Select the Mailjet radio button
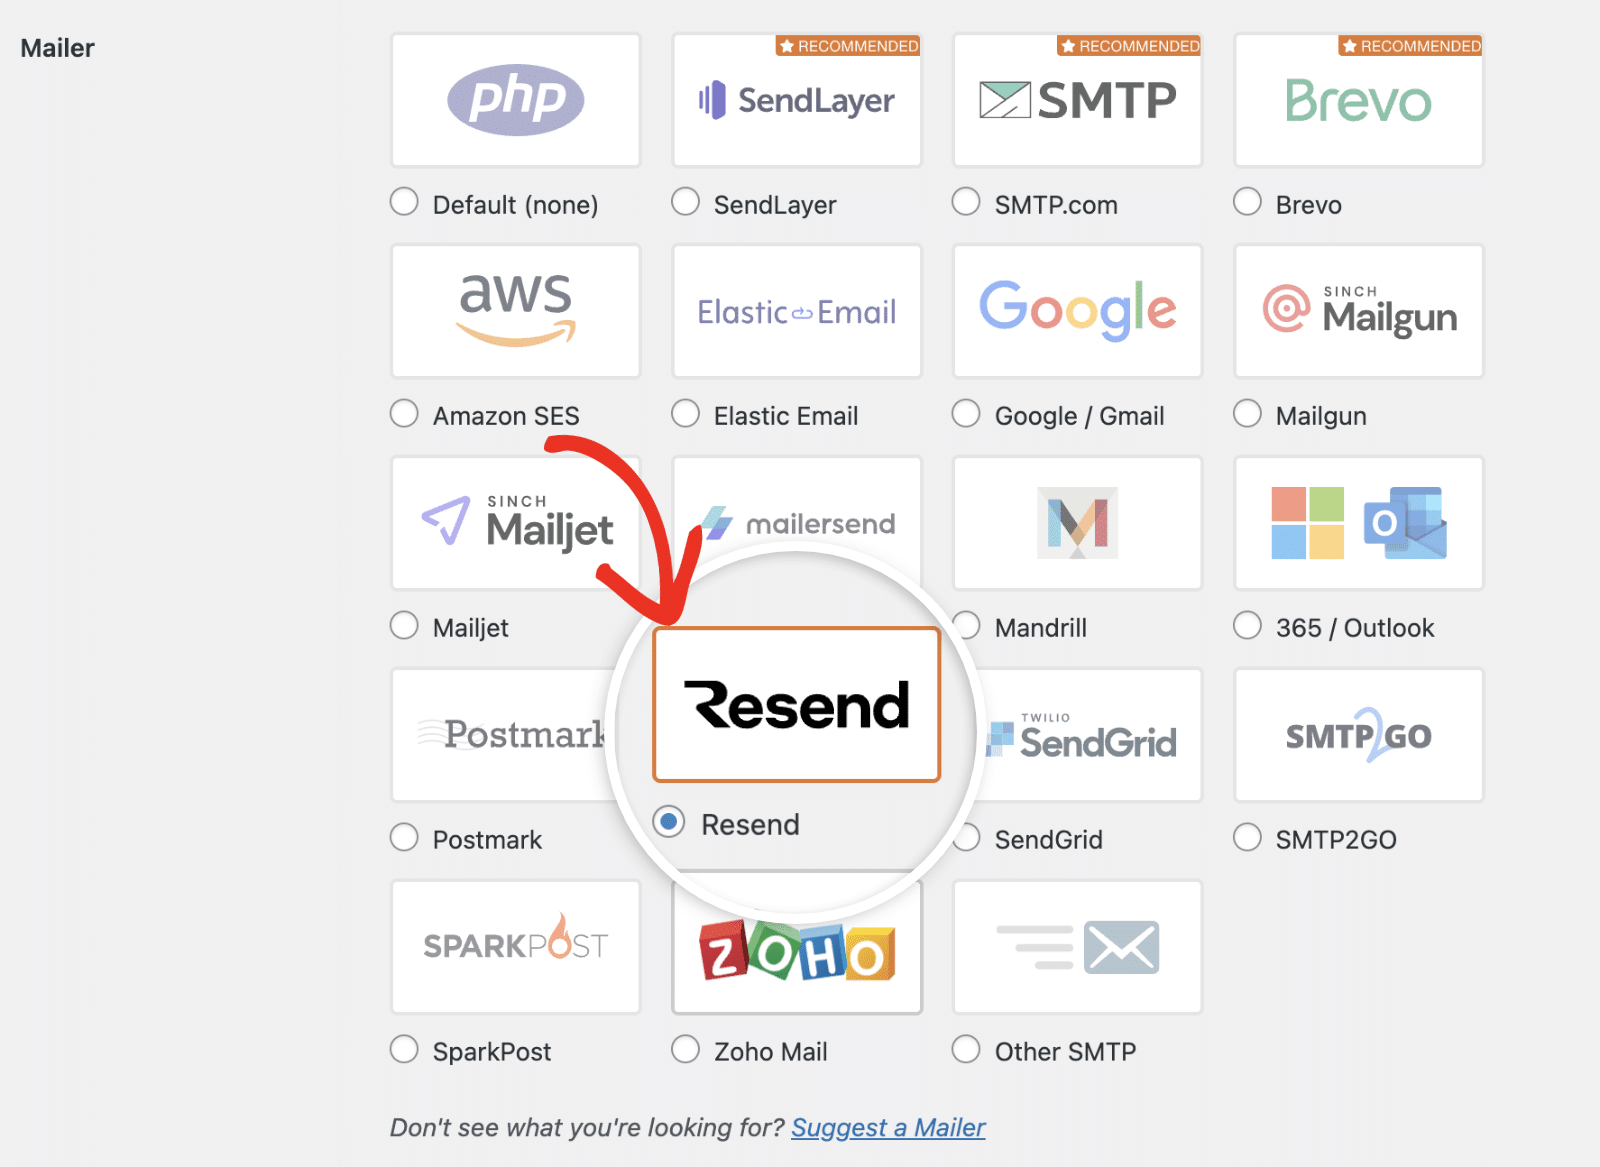 pos(404,625)
